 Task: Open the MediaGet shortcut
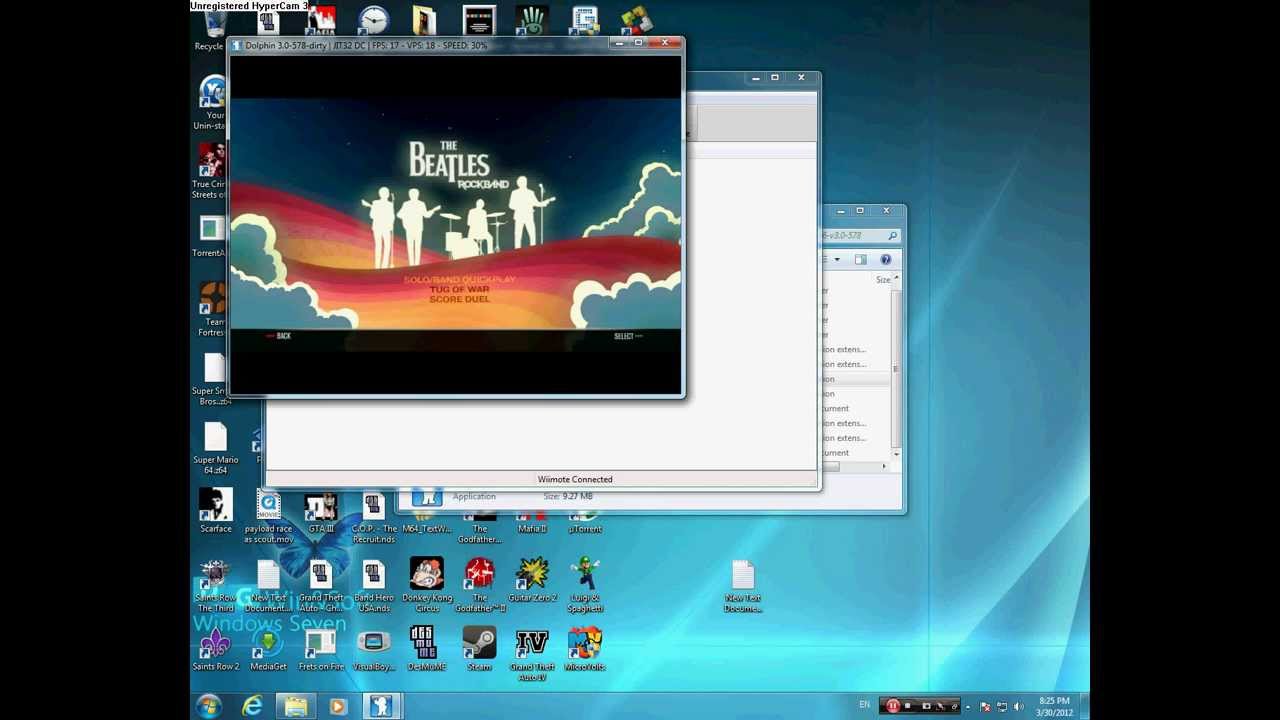pyautogui.click(x=268, y=649)
